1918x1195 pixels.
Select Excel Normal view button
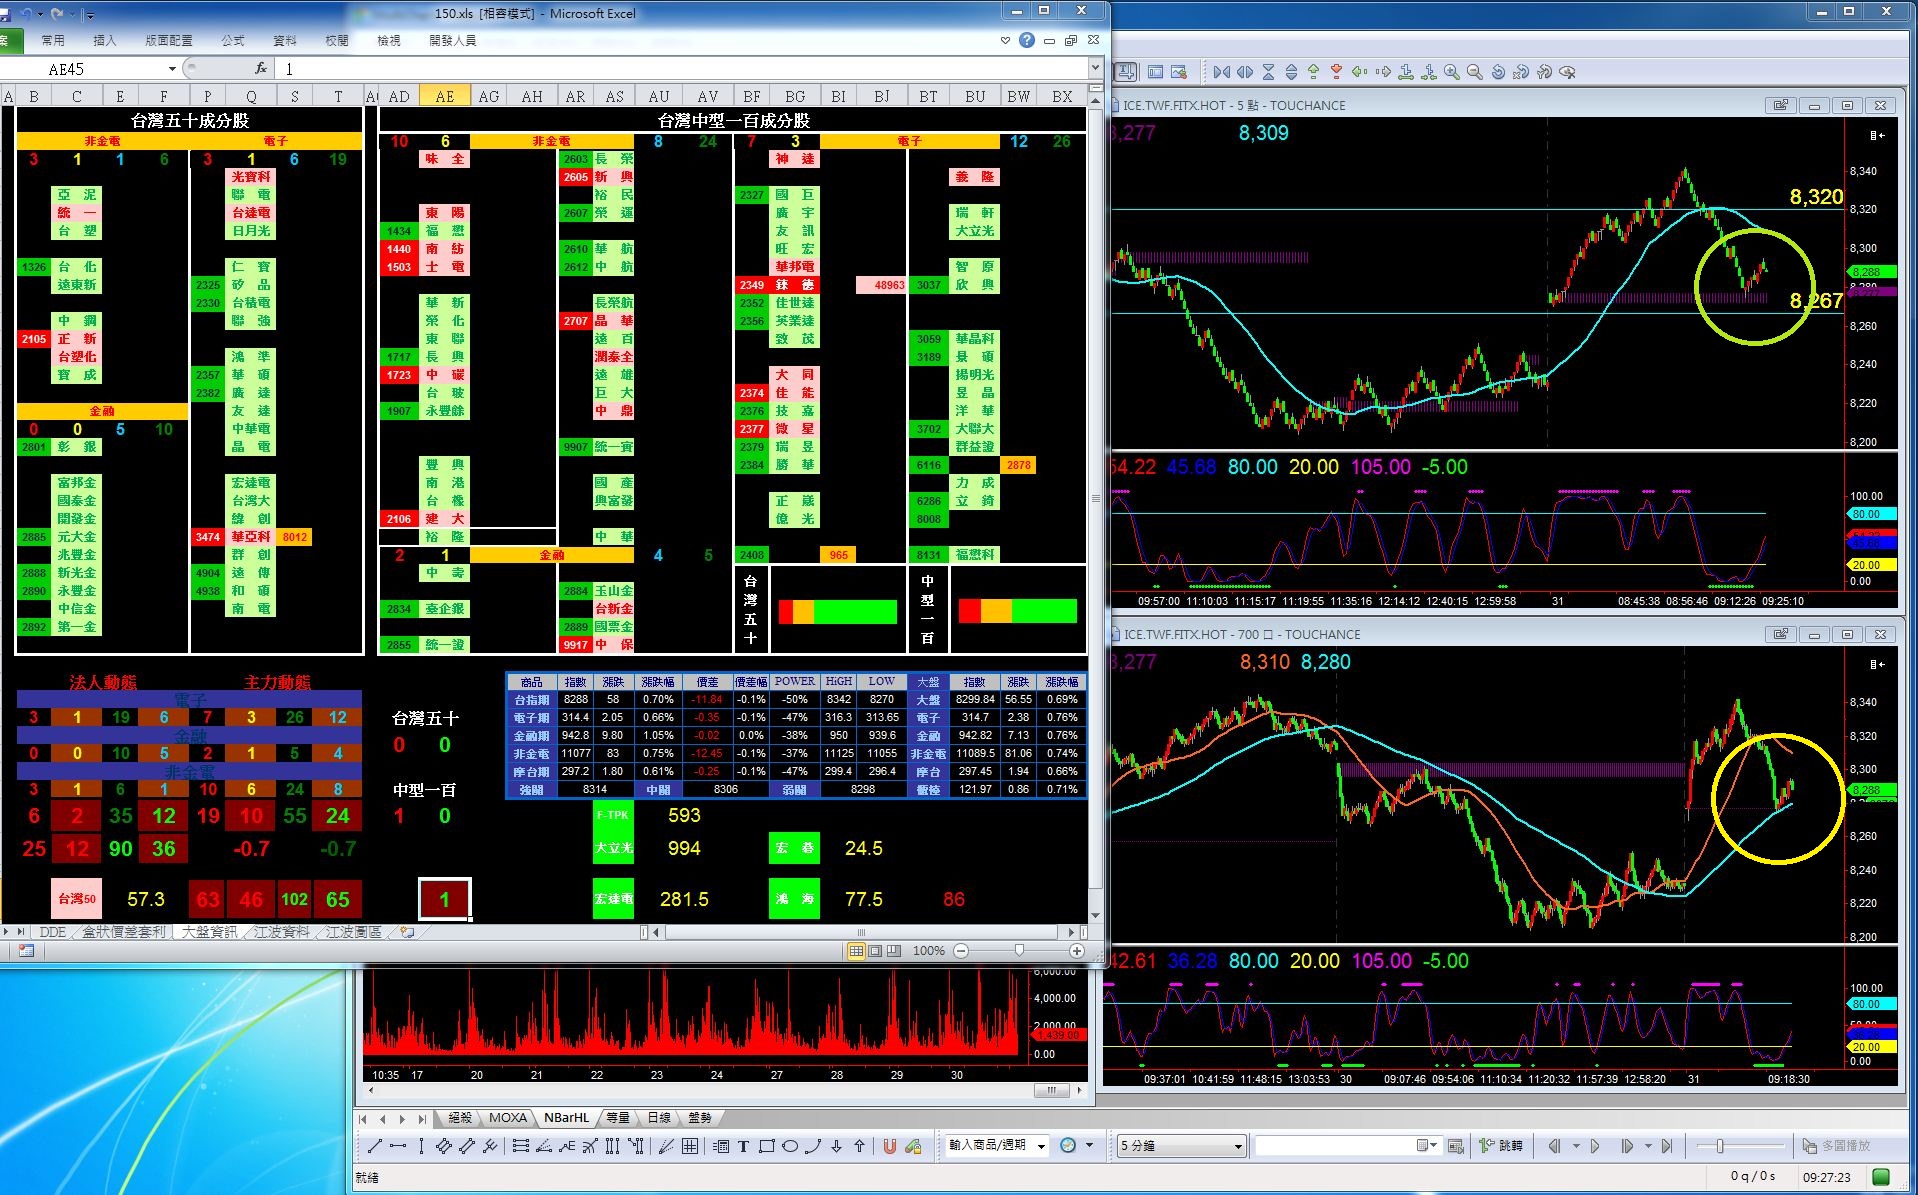pos(856,950)
